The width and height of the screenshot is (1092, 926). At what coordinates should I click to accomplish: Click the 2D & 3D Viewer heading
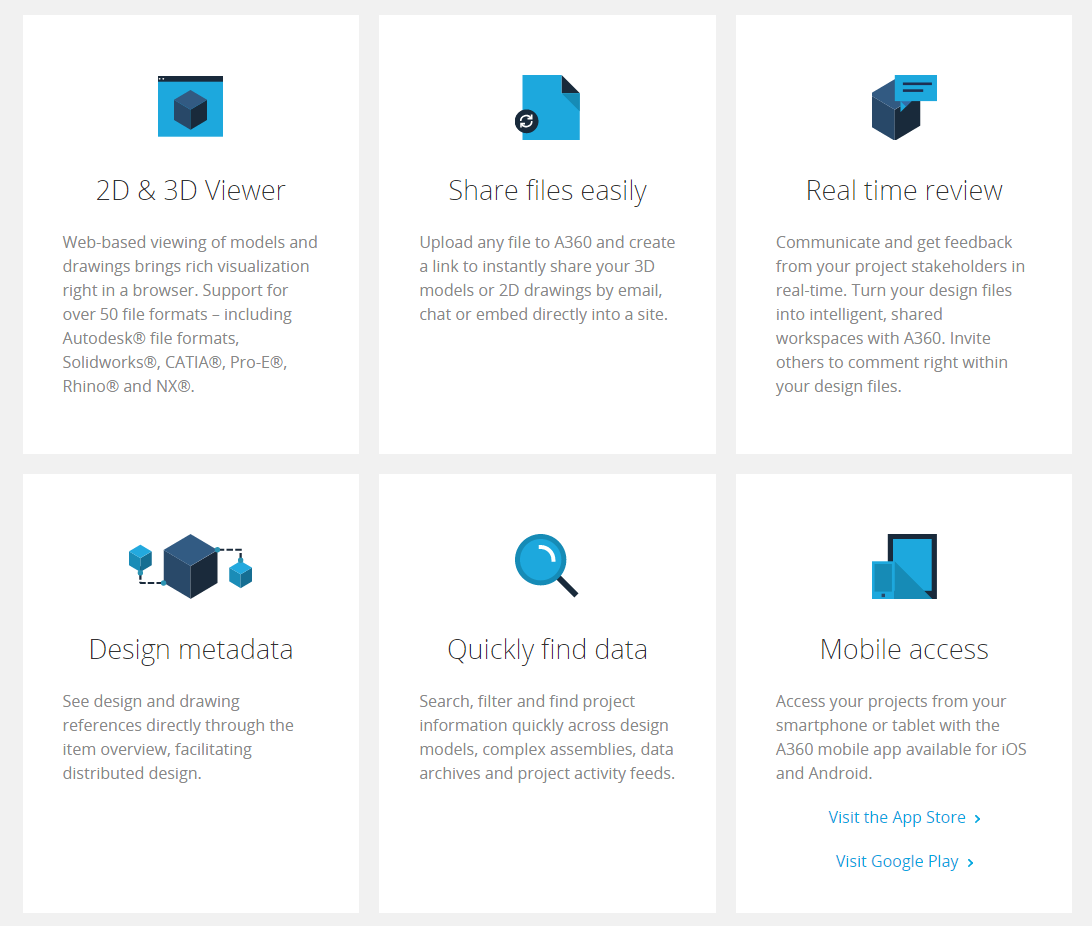click(x=190, y=190)
